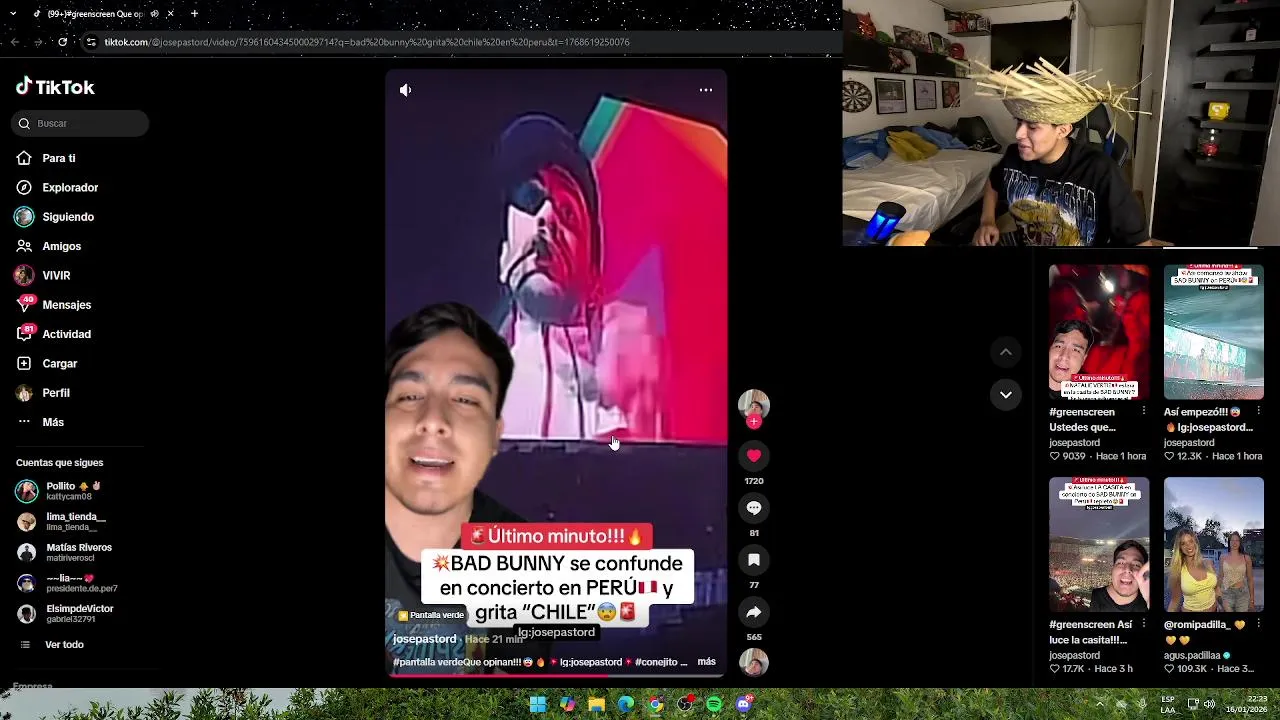Open Google Chrome from taskbar
The width and height of the screenshot is (1280, 720).
tap(655, 704)
